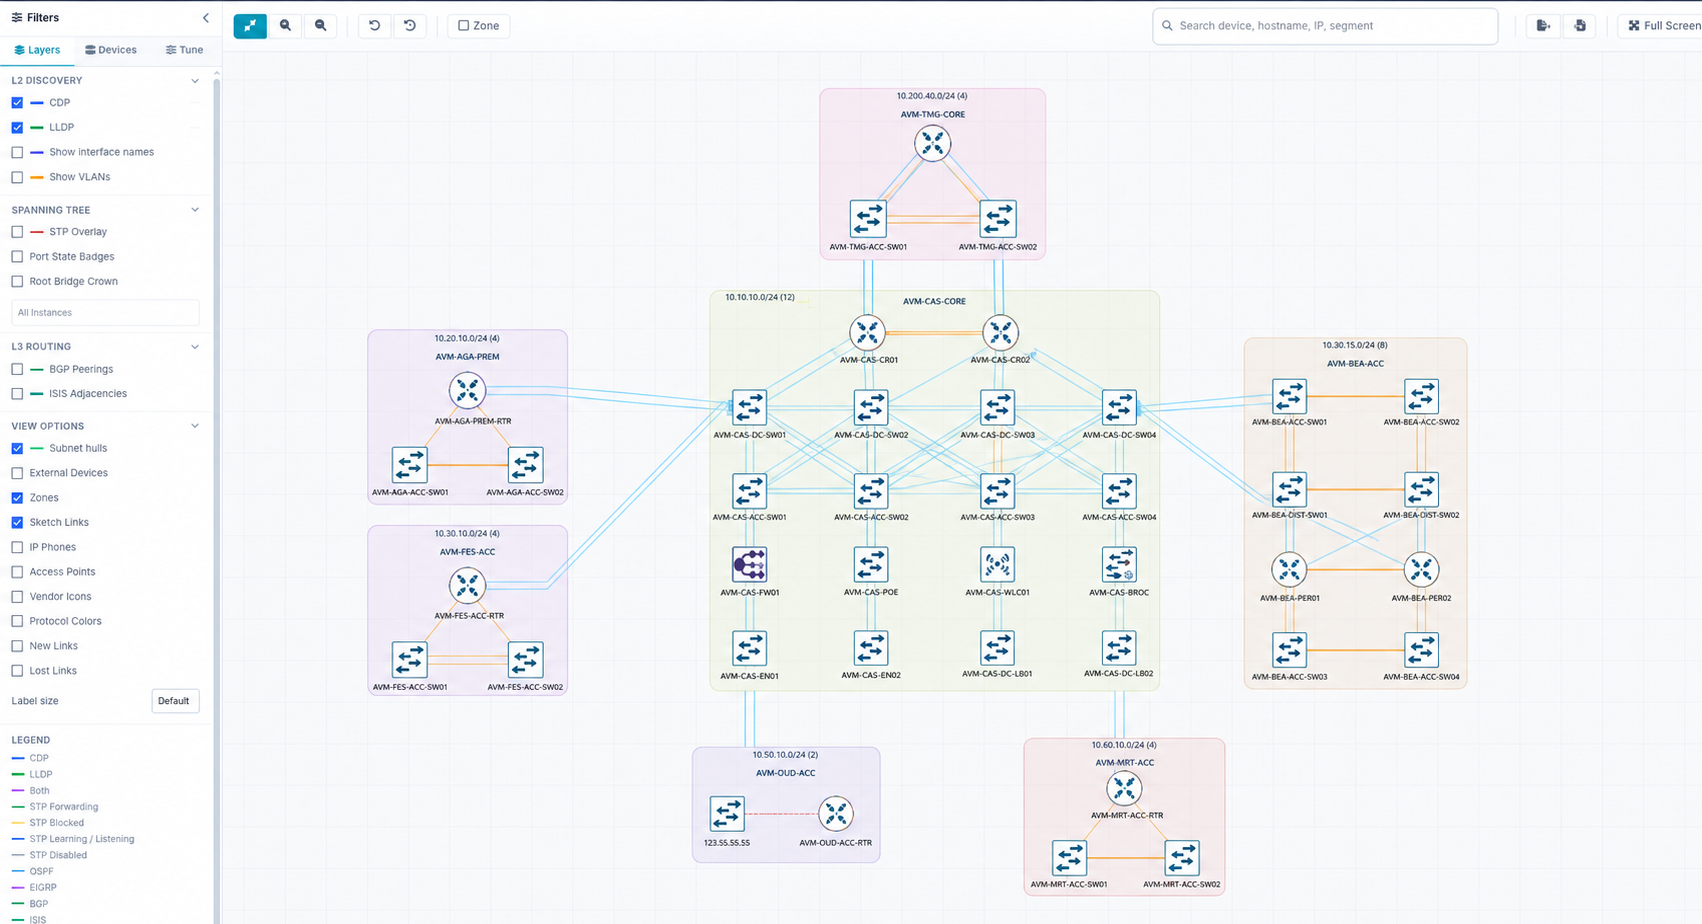
Task: Enable BGP Peerings checkbox
Action: point(17,369)
